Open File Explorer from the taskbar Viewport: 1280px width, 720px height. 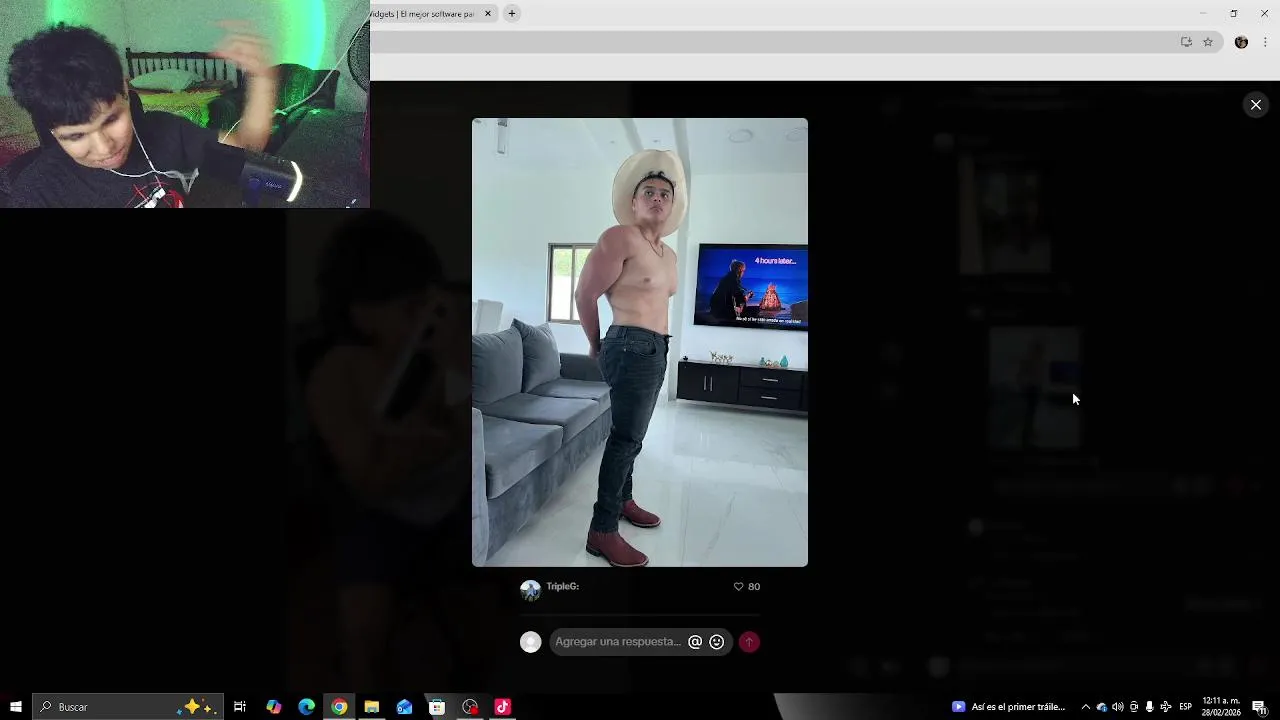click(x=372, y=707)
